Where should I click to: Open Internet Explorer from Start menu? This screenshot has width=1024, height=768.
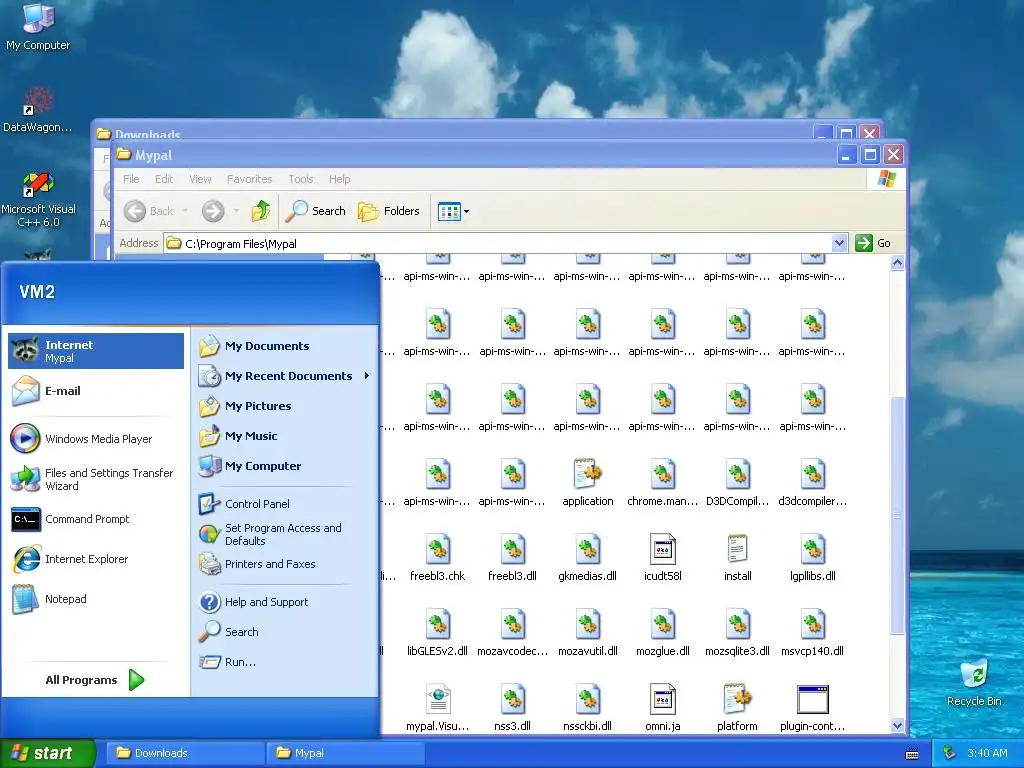[96, 559]
